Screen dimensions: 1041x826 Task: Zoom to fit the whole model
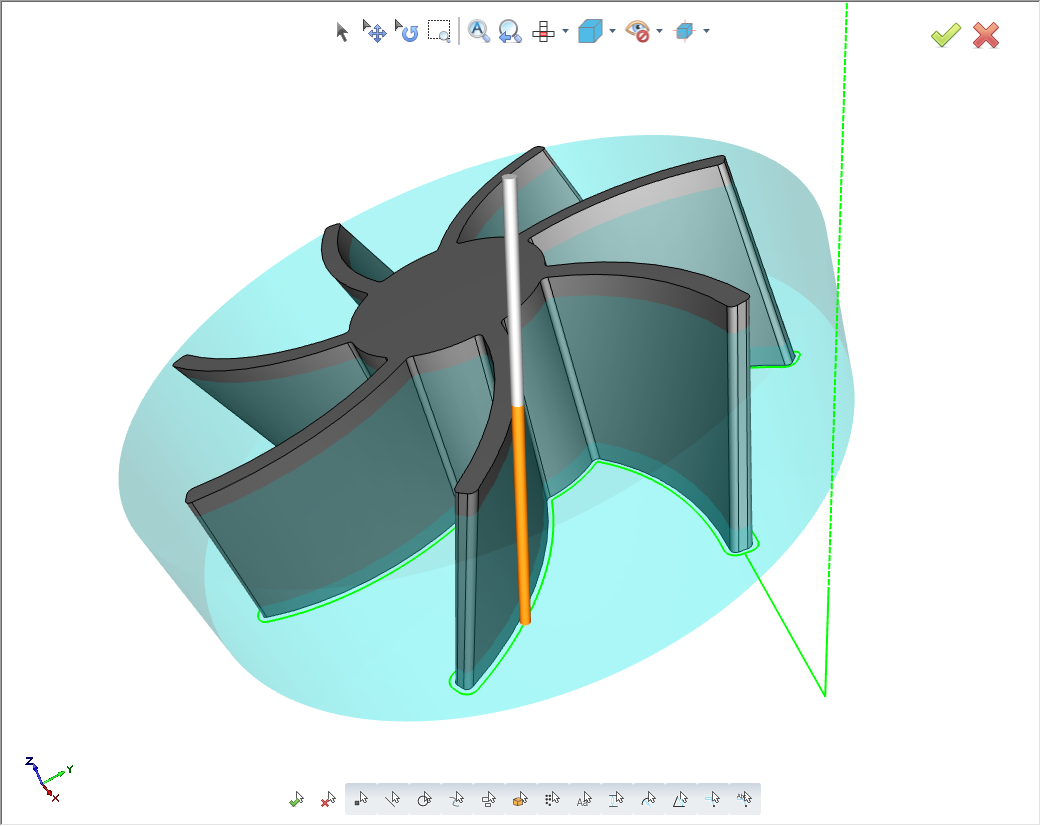pyautogui.click(x=478, y=31)
